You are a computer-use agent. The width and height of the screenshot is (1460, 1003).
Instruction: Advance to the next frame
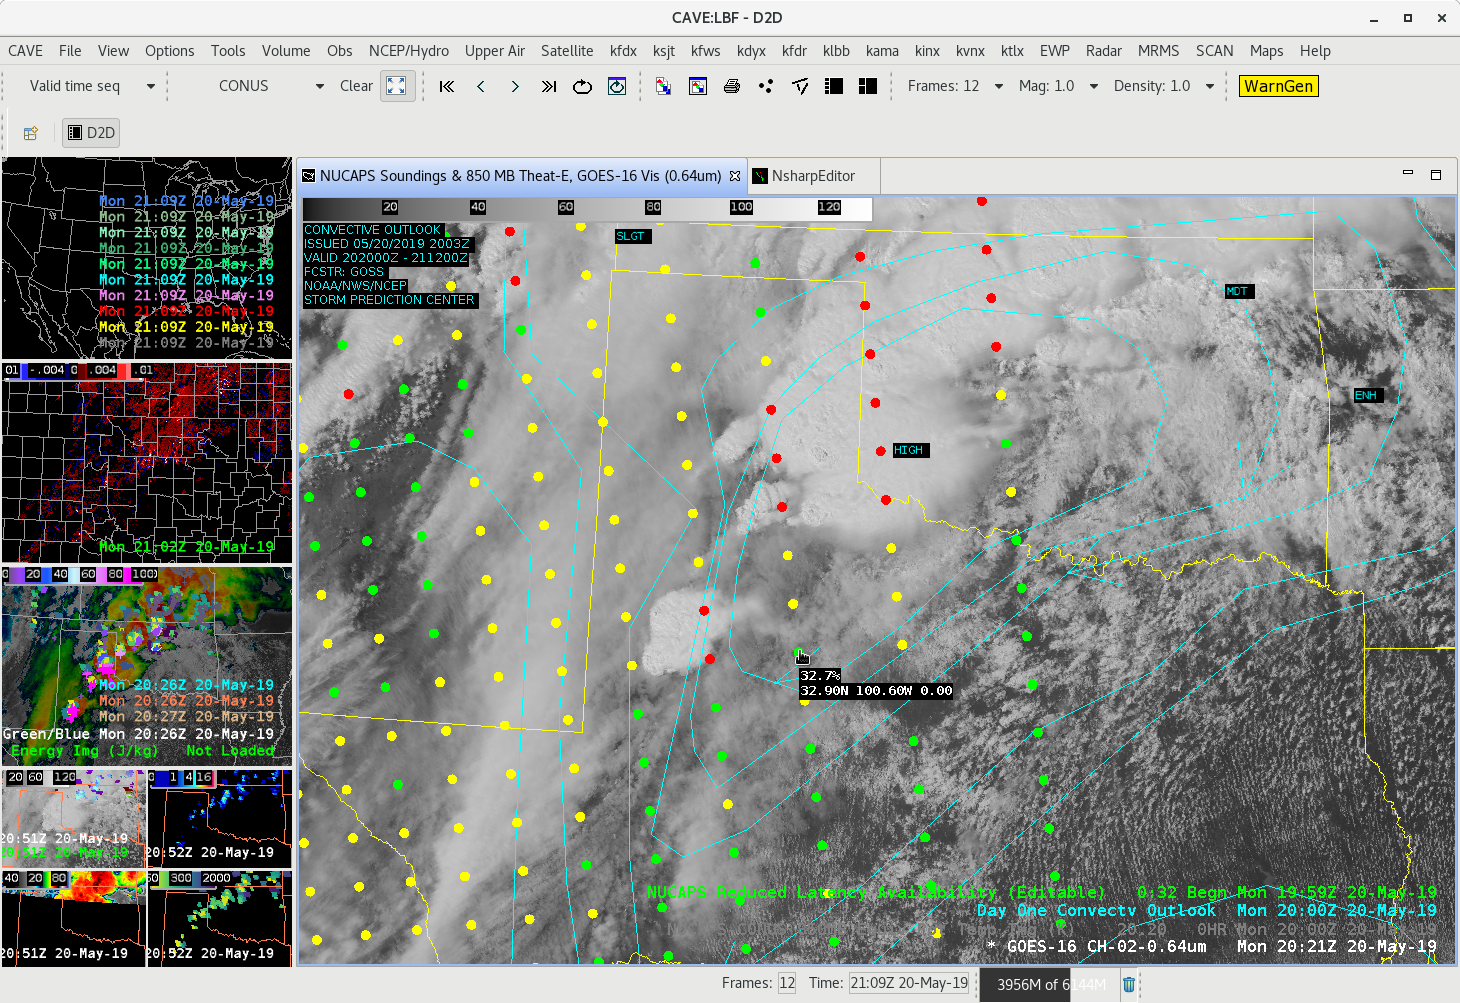[515, 87]
